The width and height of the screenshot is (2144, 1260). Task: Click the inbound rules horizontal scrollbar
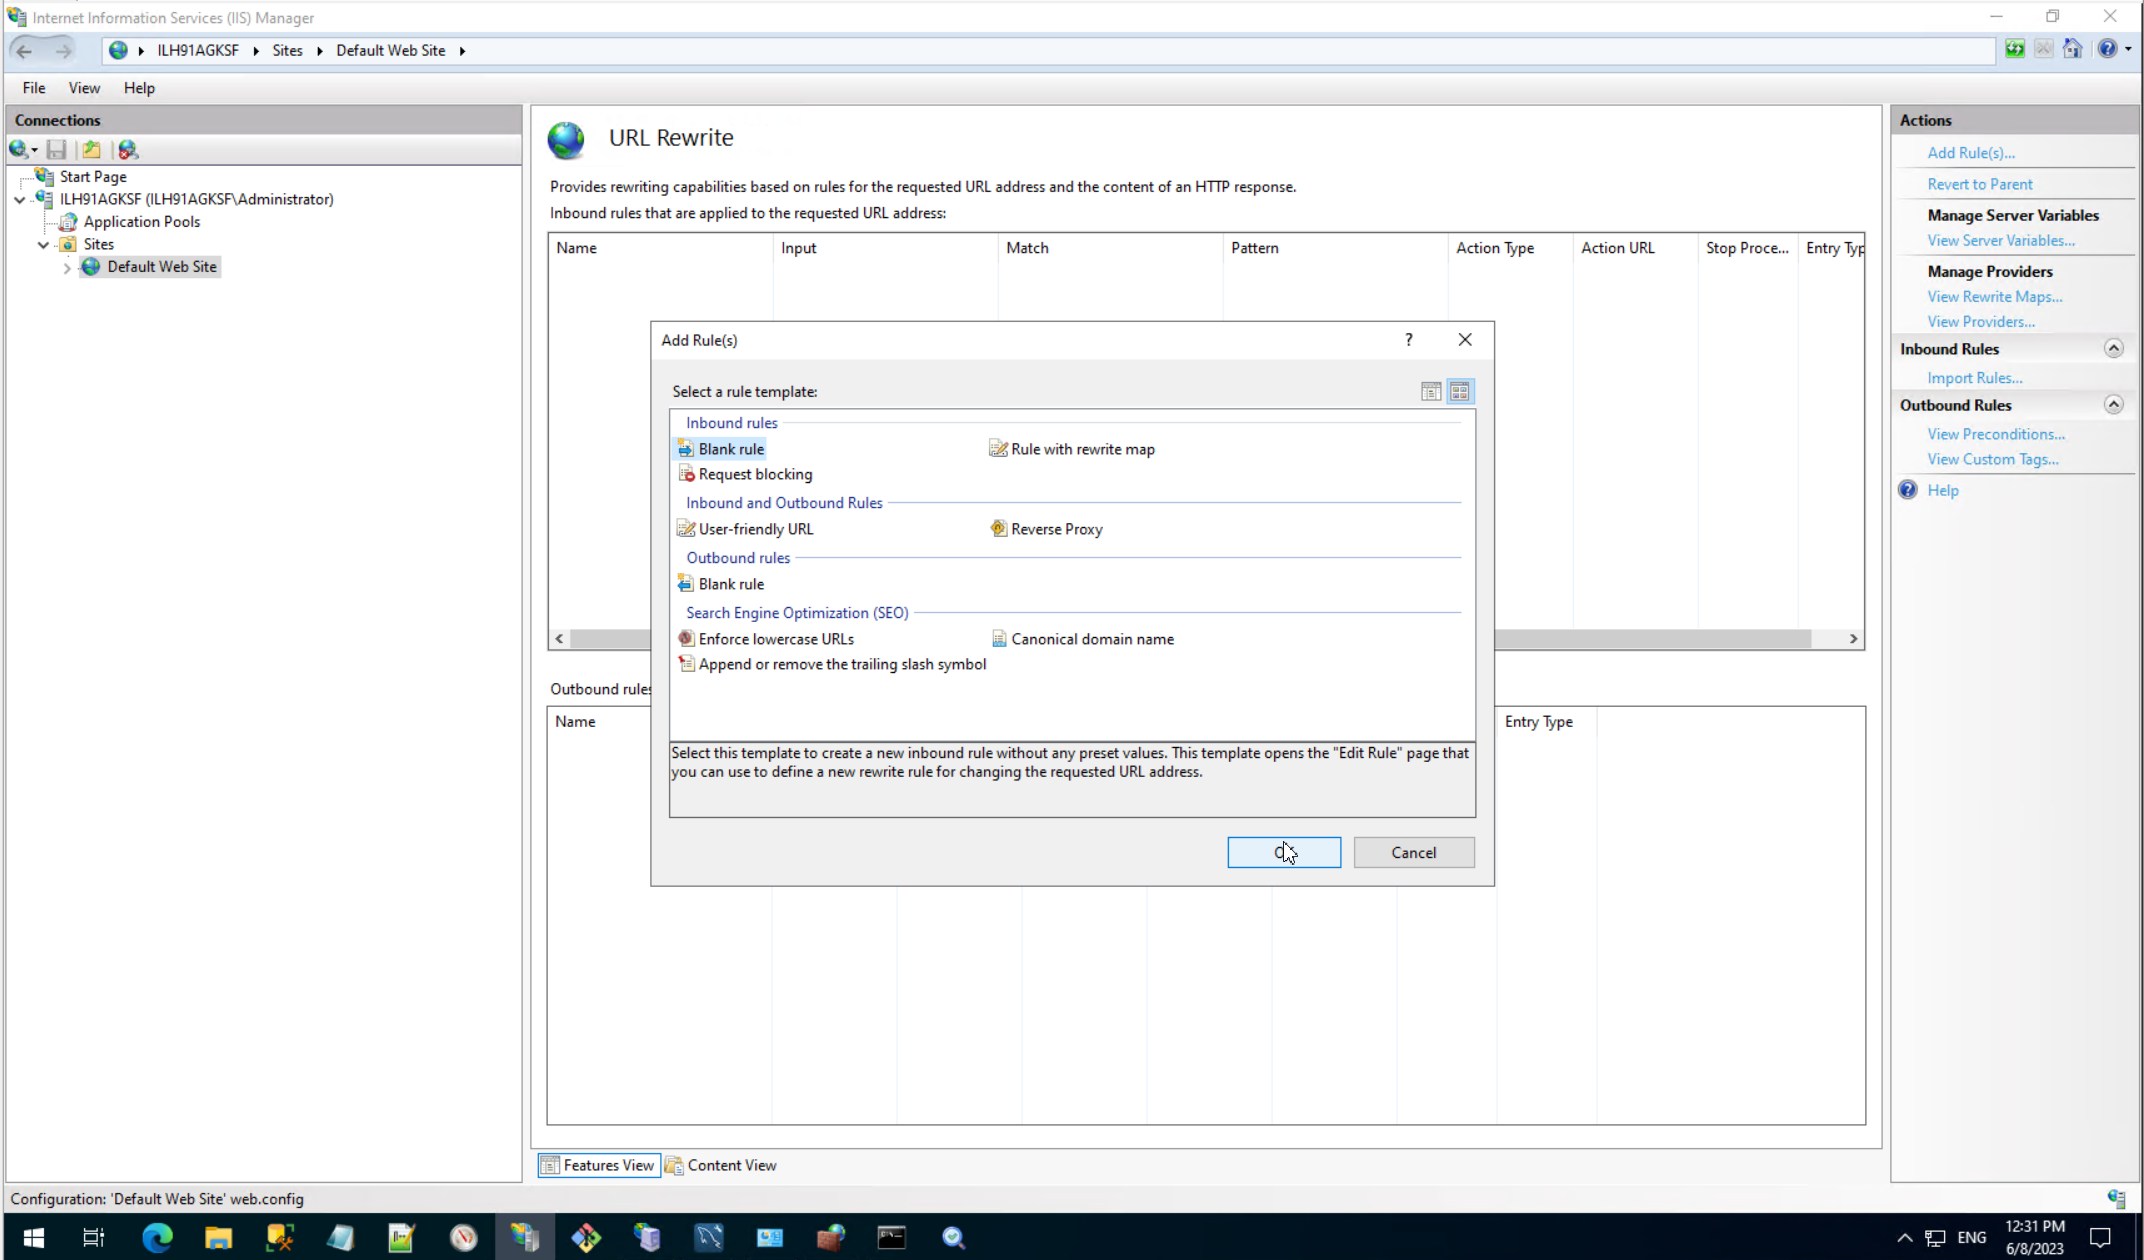click(x=1650, y=639)
